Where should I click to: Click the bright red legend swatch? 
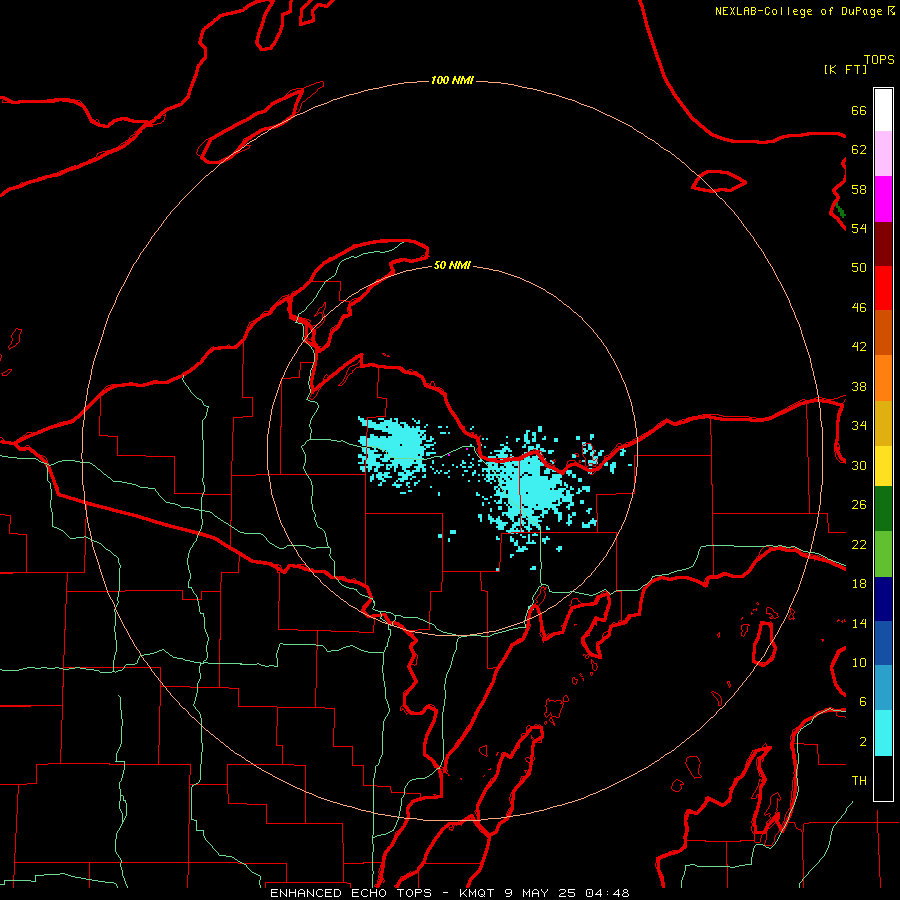click(x=883, y=288)
